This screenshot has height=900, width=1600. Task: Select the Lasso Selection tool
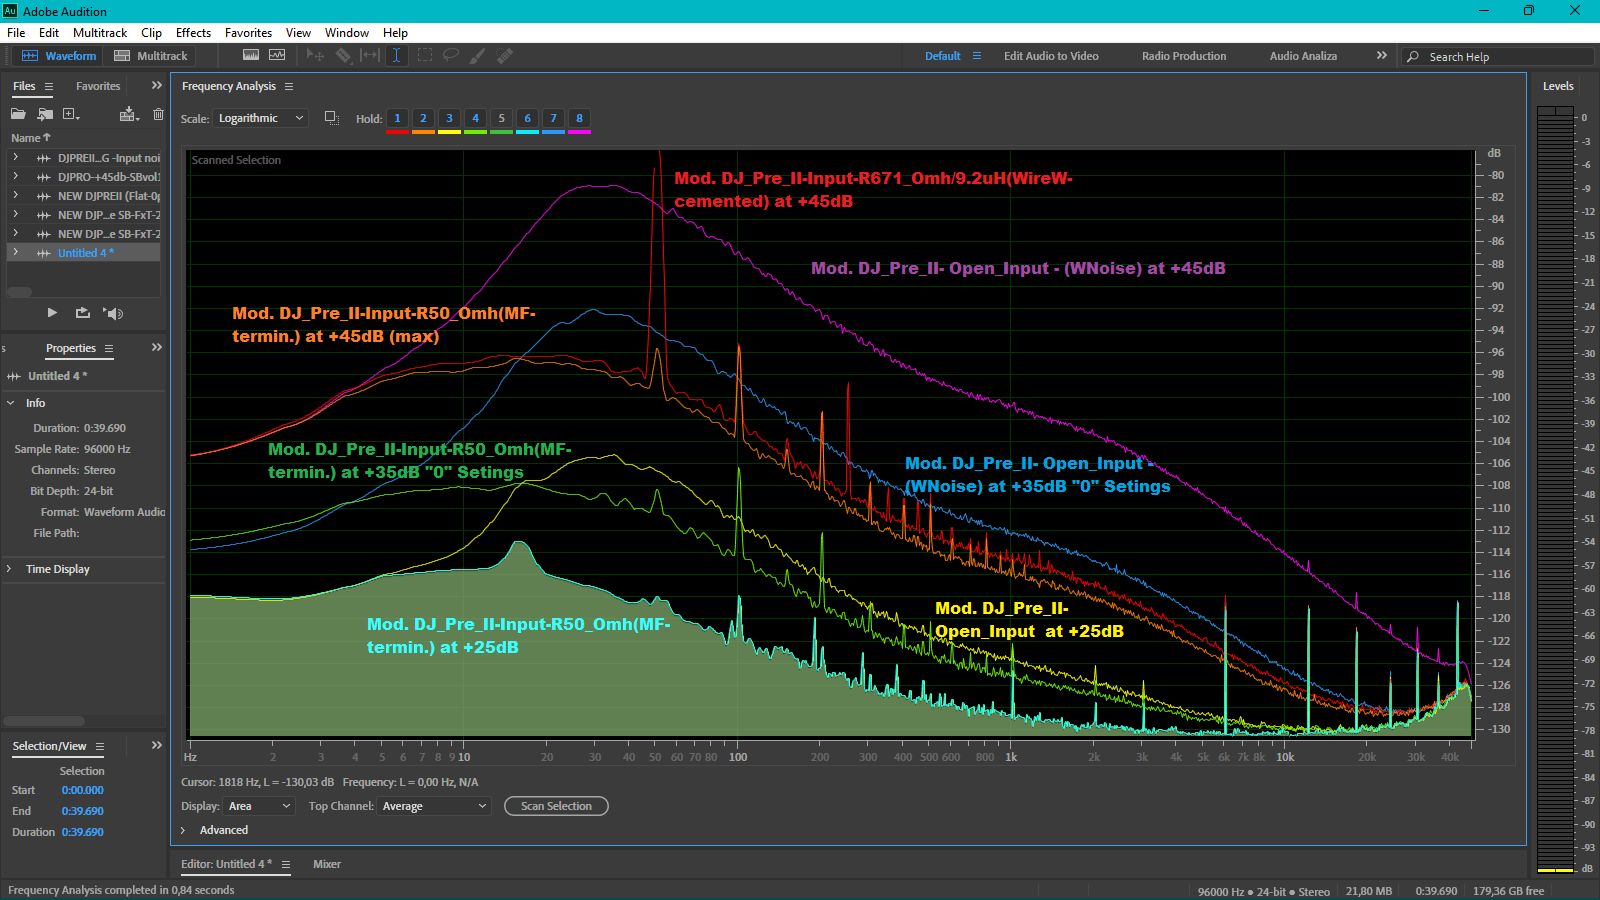[x=451, y=55]
